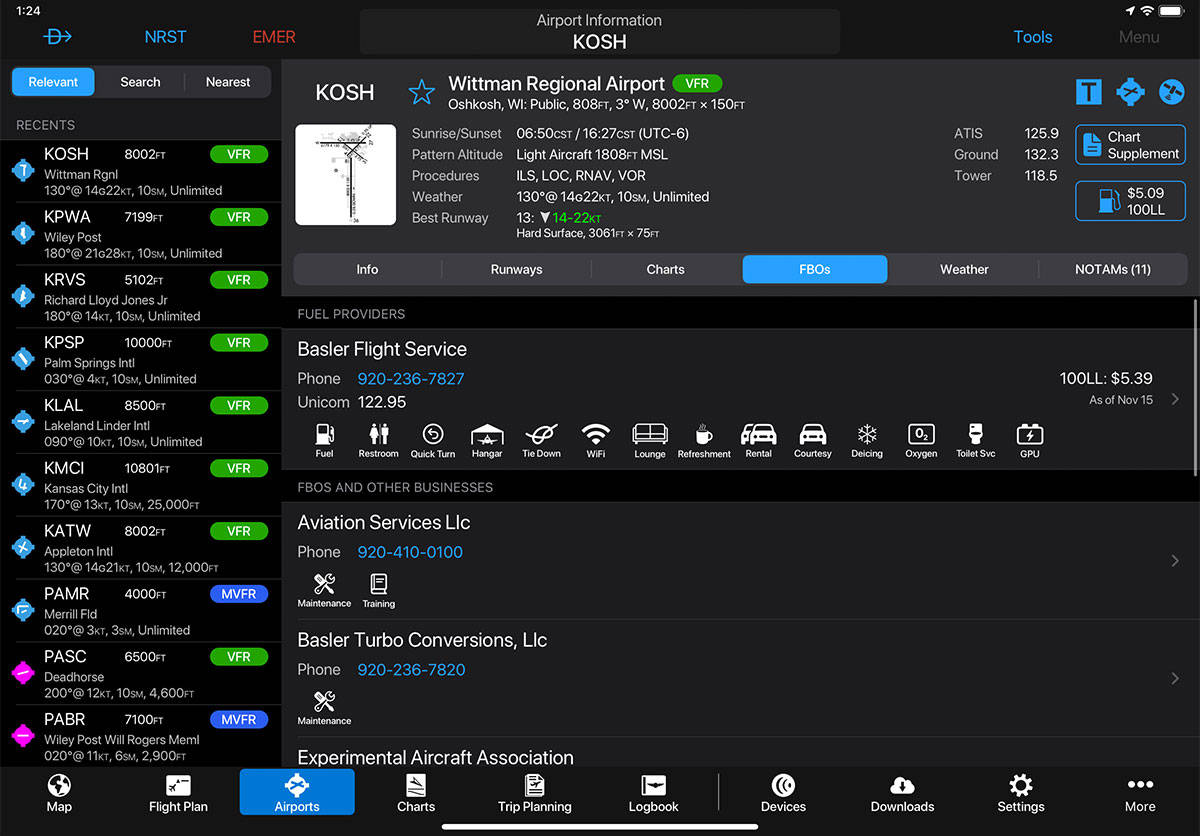Open the Map tab globe icon

pyautogui.click(x=59, y=792)
